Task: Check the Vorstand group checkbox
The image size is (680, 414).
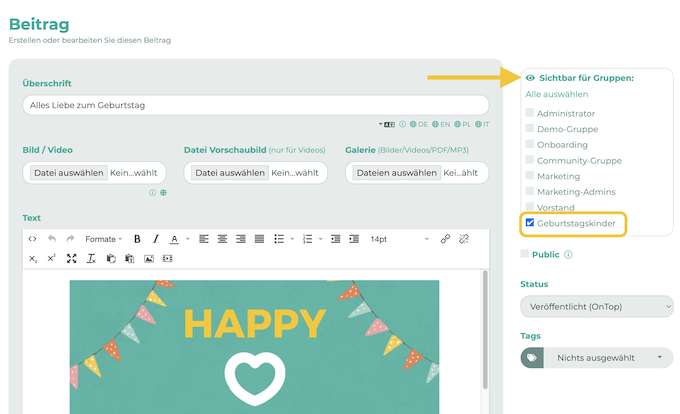Action: click(x=530, y=206)
